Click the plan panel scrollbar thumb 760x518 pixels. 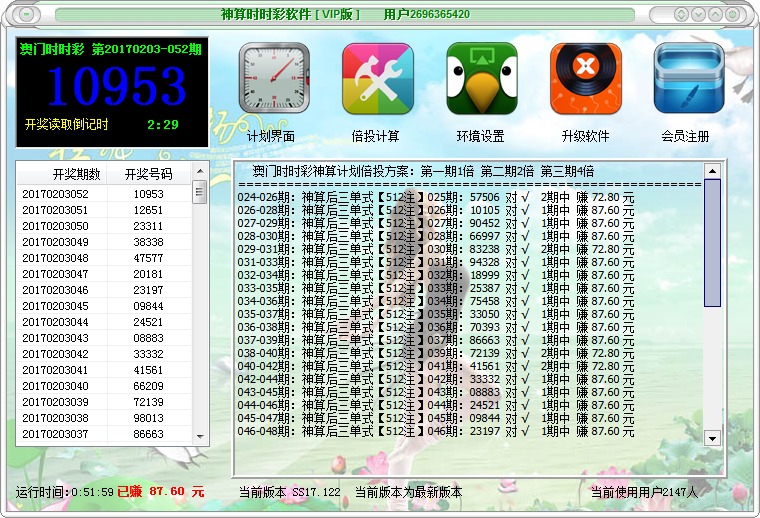coord(712,243)
